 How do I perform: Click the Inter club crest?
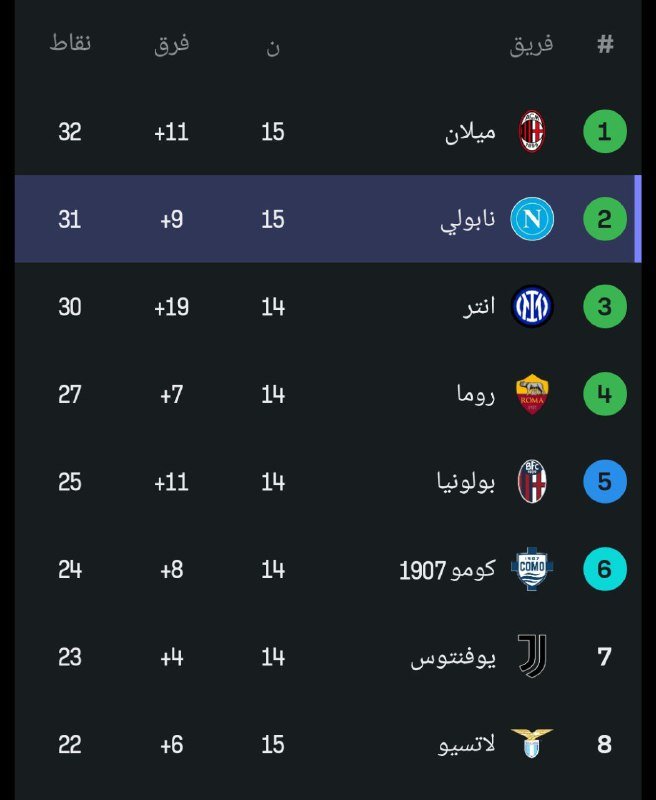click(x=532, y=307)
